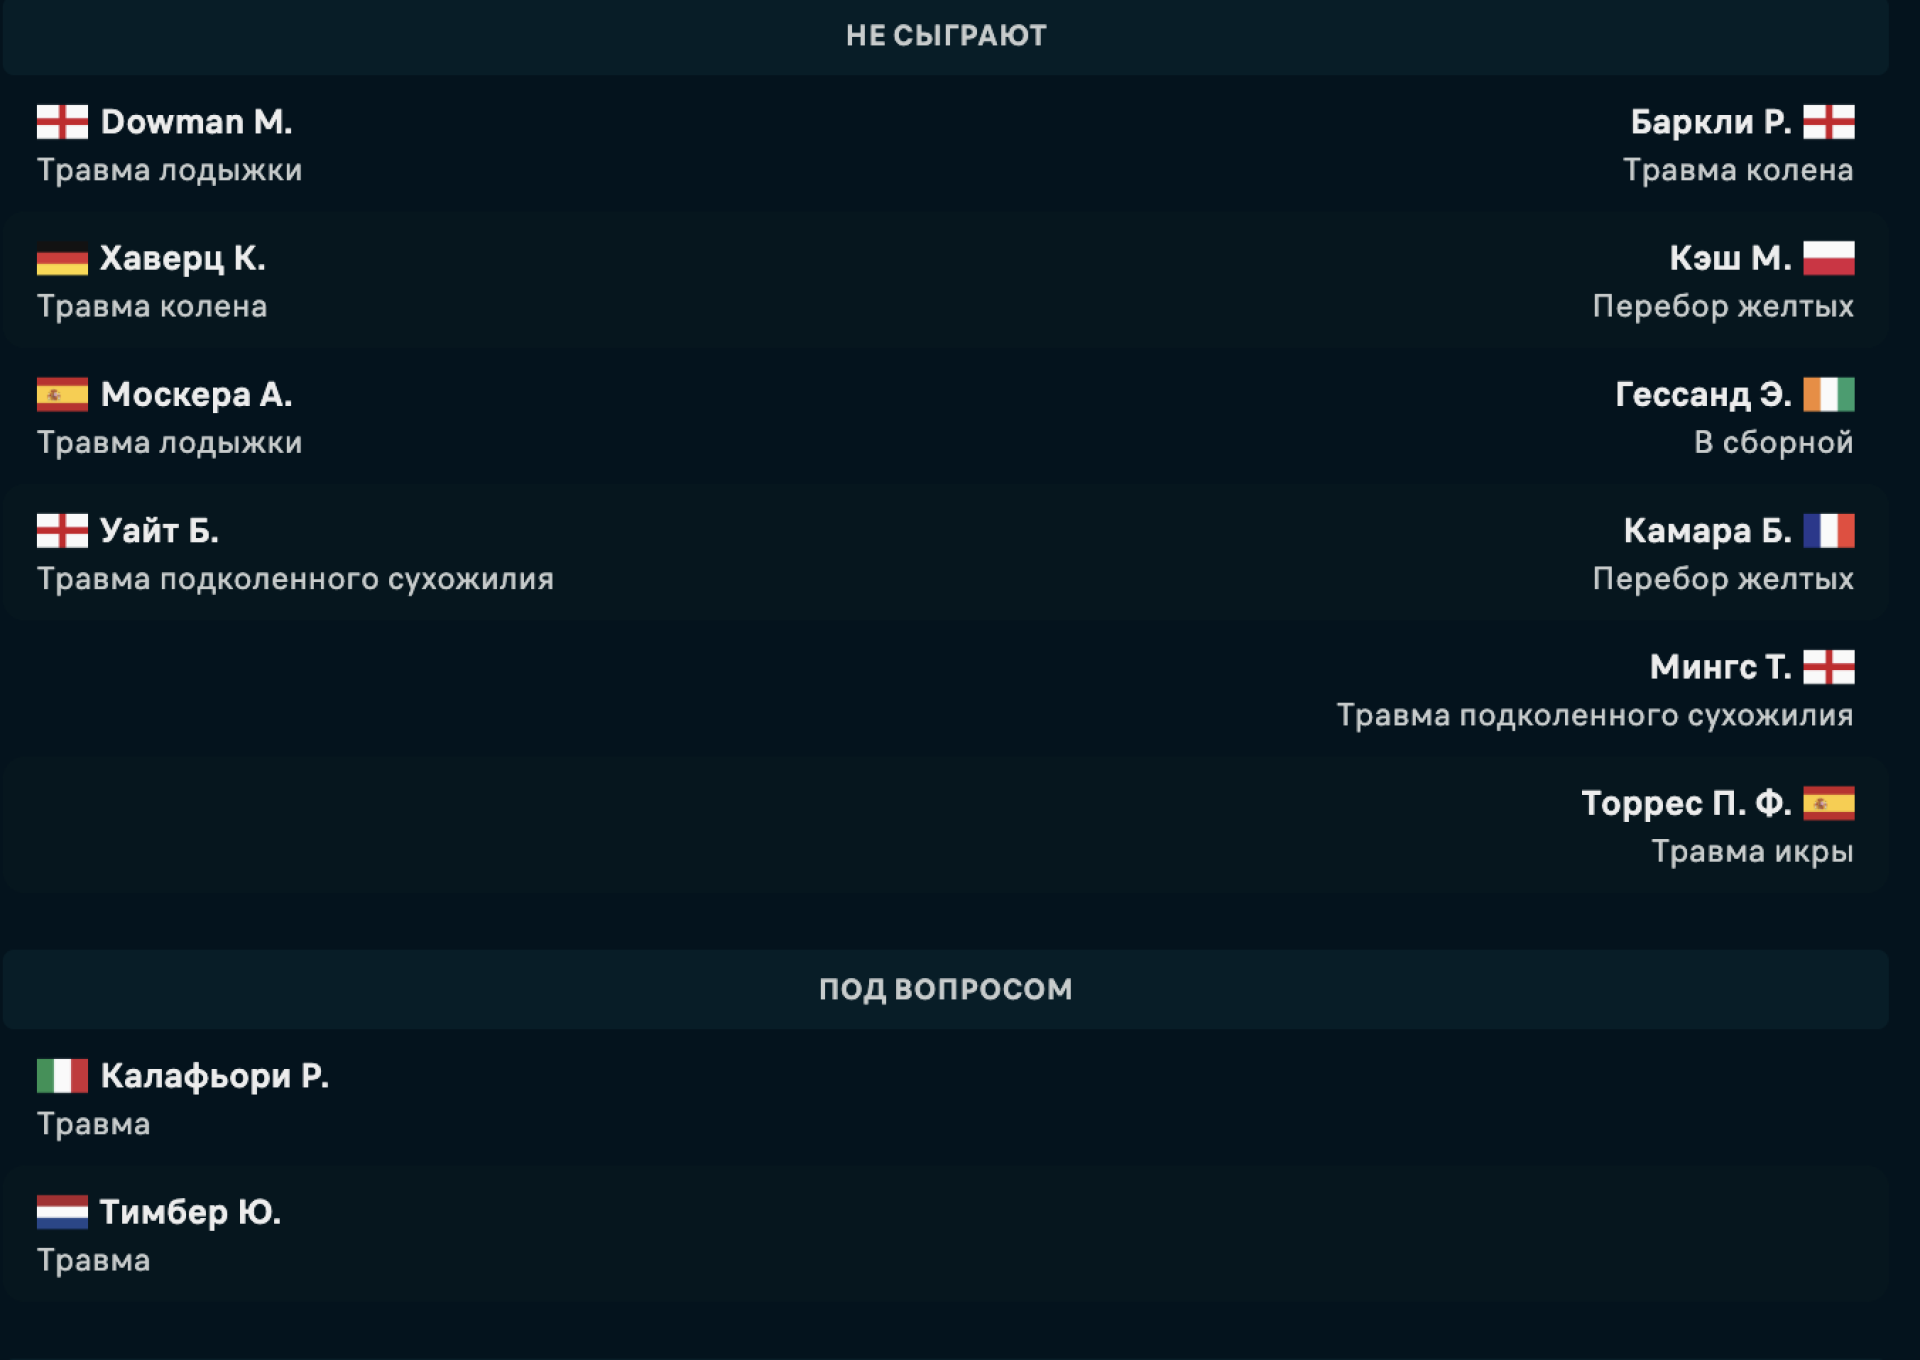This screenshot has height=1360, width=1920.
Task: Click the НЕ СЫГРАЮТ section header
Action: point(945,36)
